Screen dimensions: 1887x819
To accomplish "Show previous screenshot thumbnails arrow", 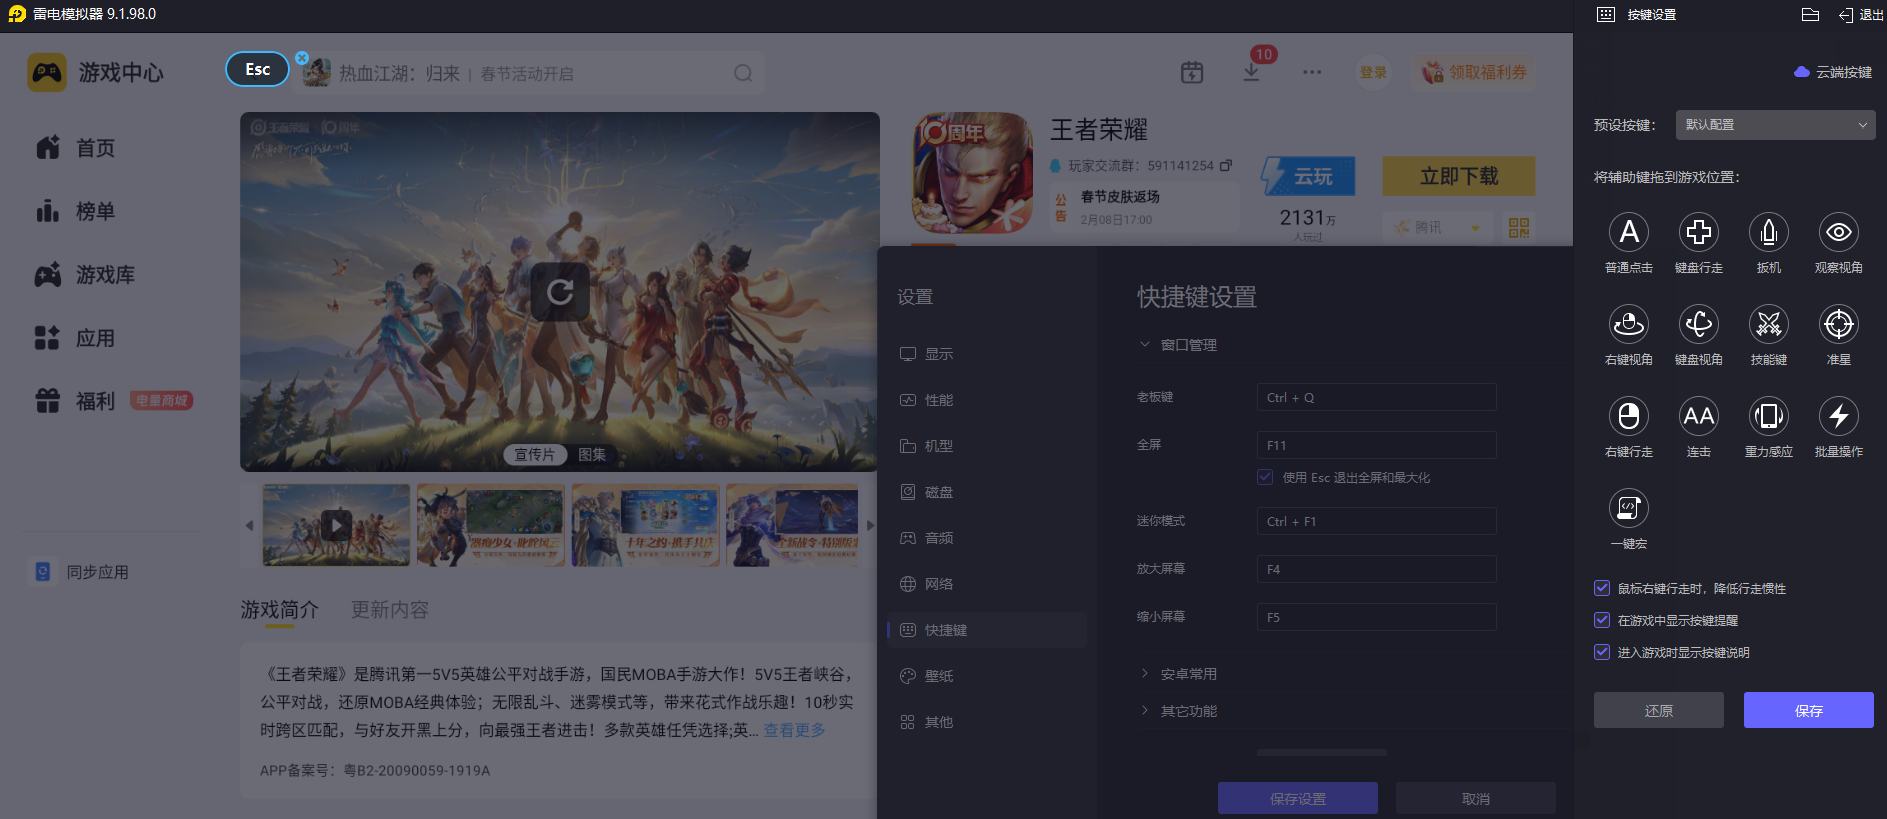I will [x=249, y=525].
